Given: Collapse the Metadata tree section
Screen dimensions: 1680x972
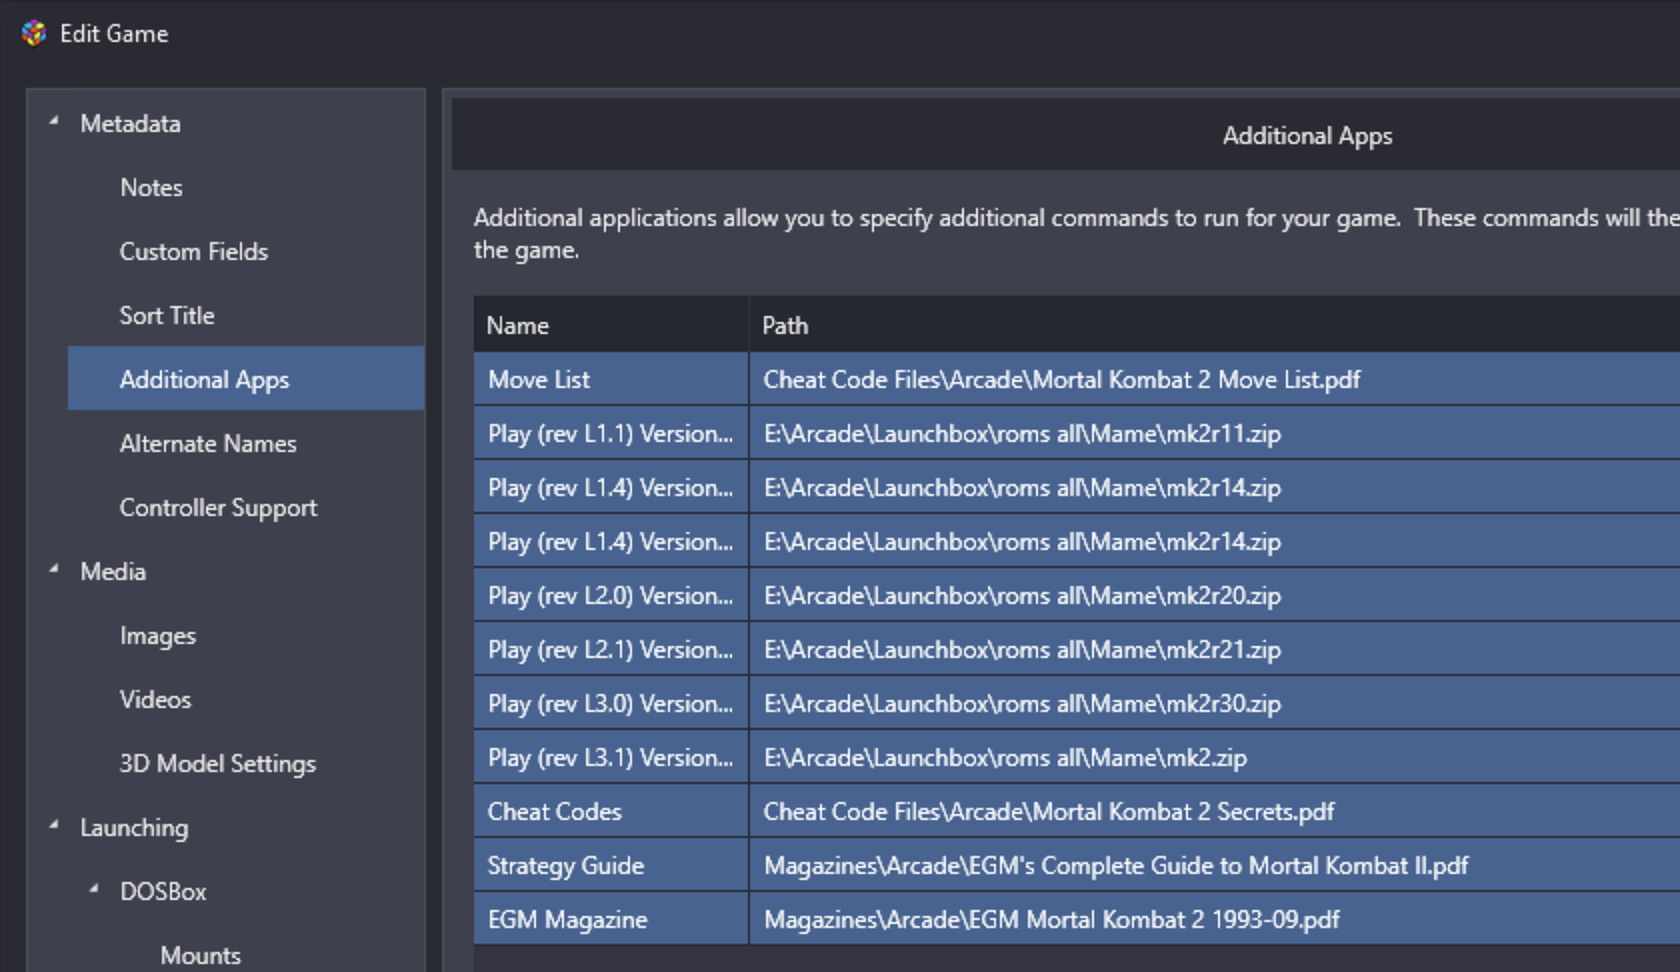Looking at the screenshot, I should 54,122.
